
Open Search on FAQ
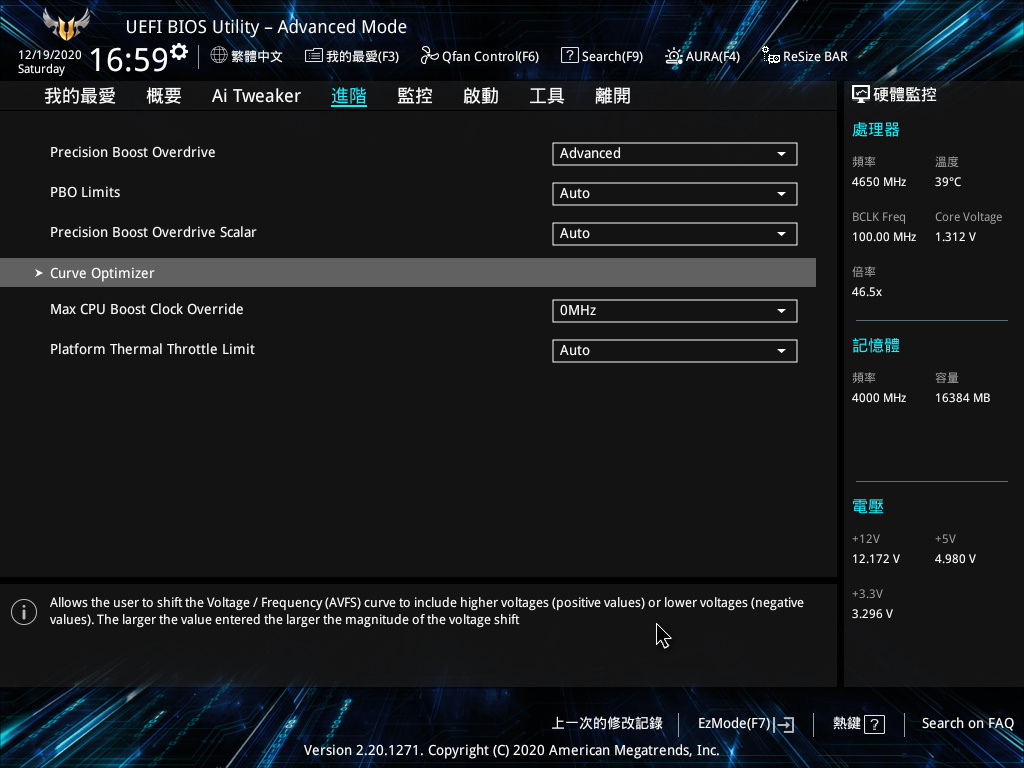click(x=967, y=723)
